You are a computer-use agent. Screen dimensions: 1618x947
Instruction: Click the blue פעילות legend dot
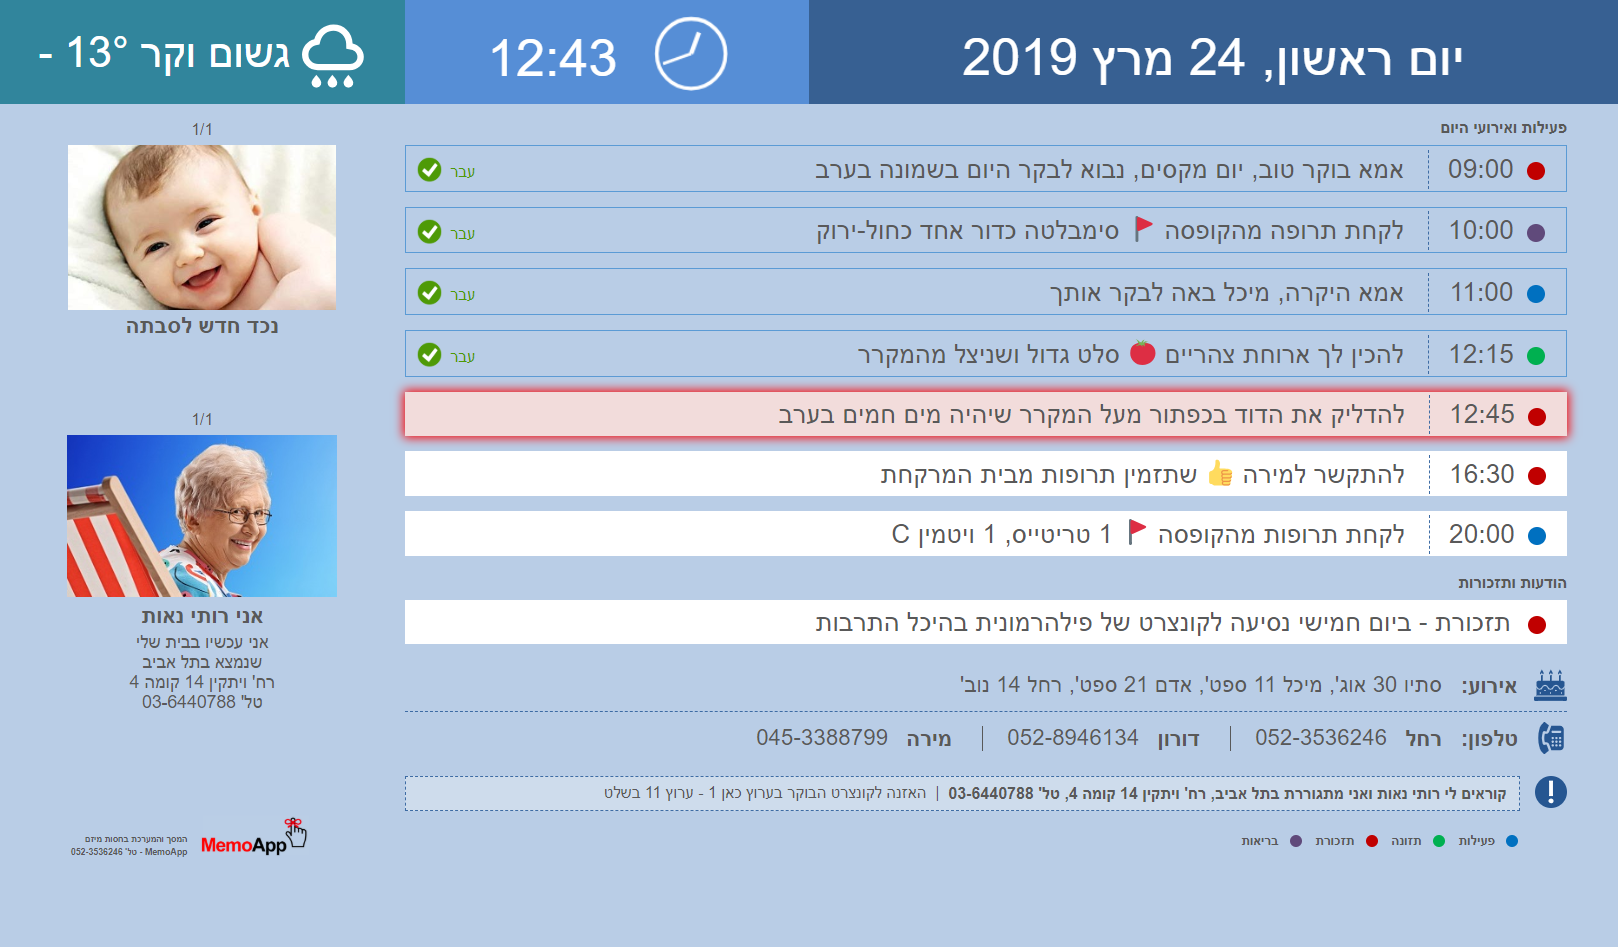(x=1512, y=841)
